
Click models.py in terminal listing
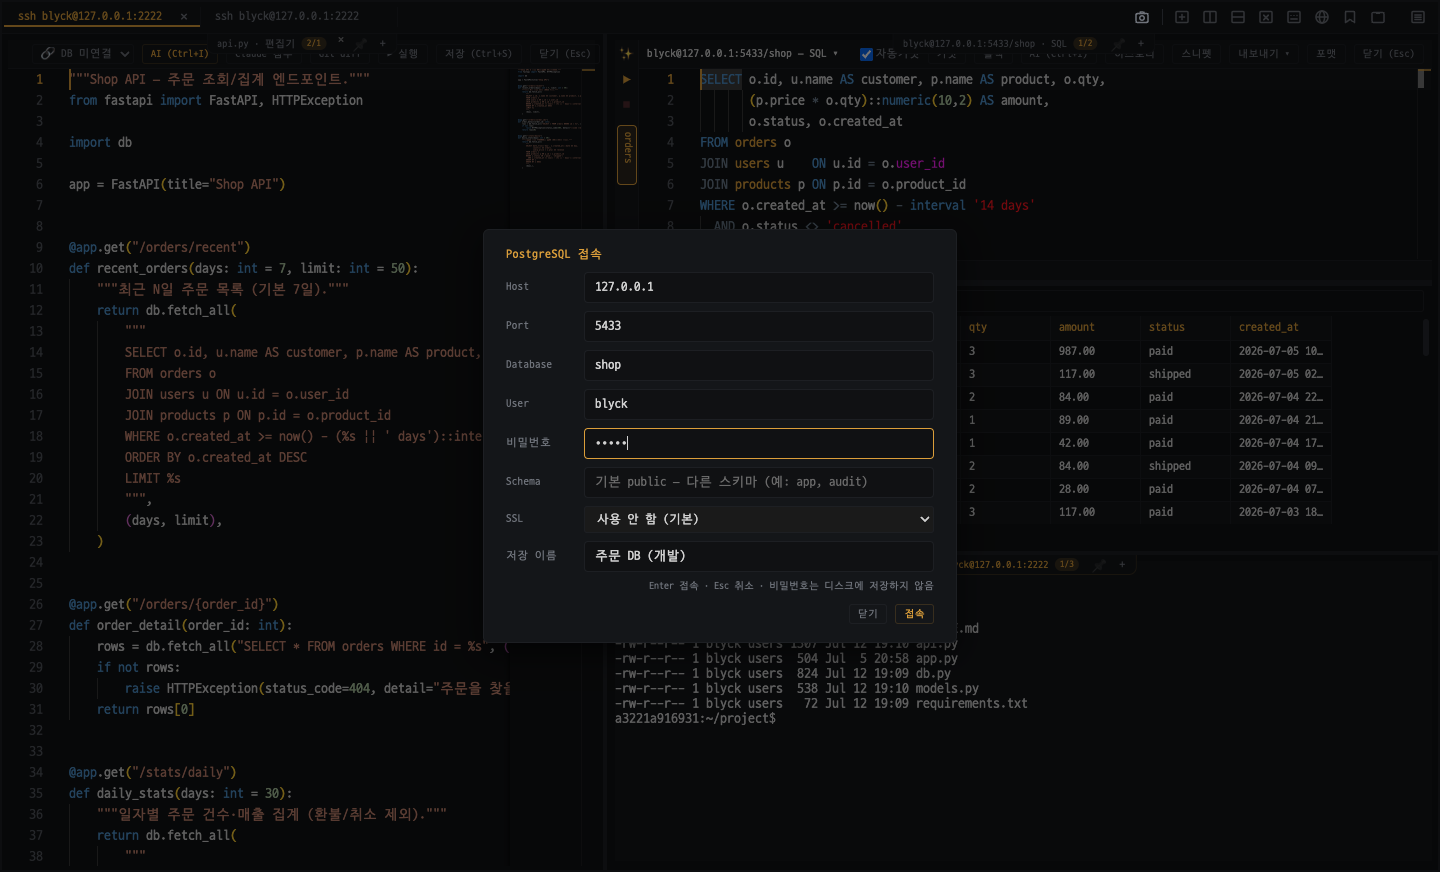pos(947,689)
